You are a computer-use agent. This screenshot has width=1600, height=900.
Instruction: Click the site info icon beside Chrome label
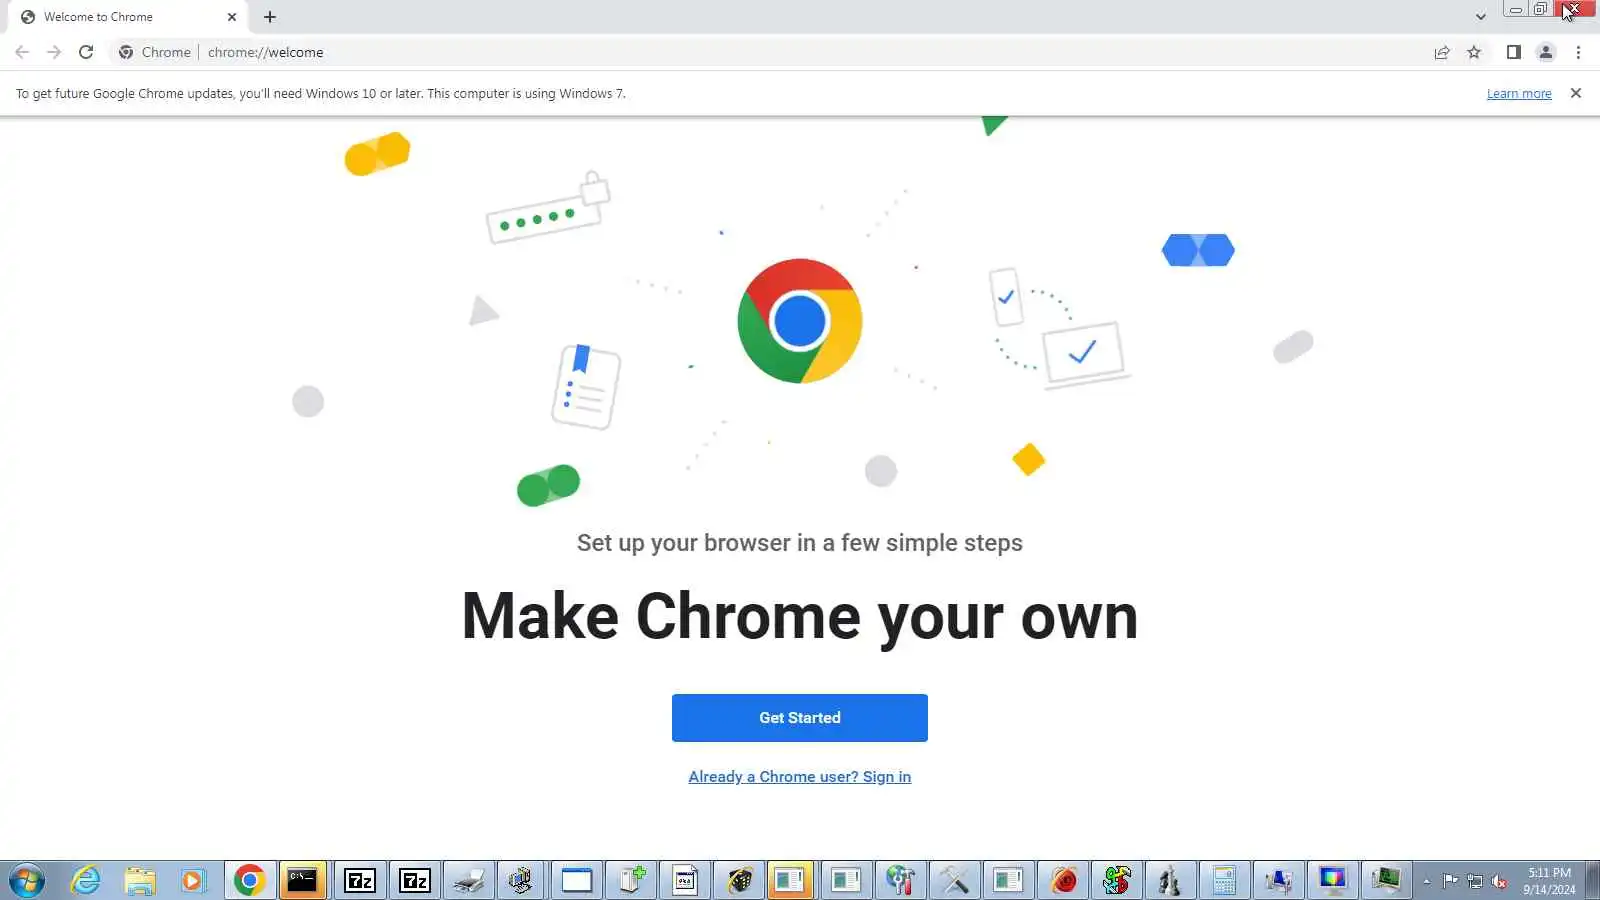coord(126,52)
